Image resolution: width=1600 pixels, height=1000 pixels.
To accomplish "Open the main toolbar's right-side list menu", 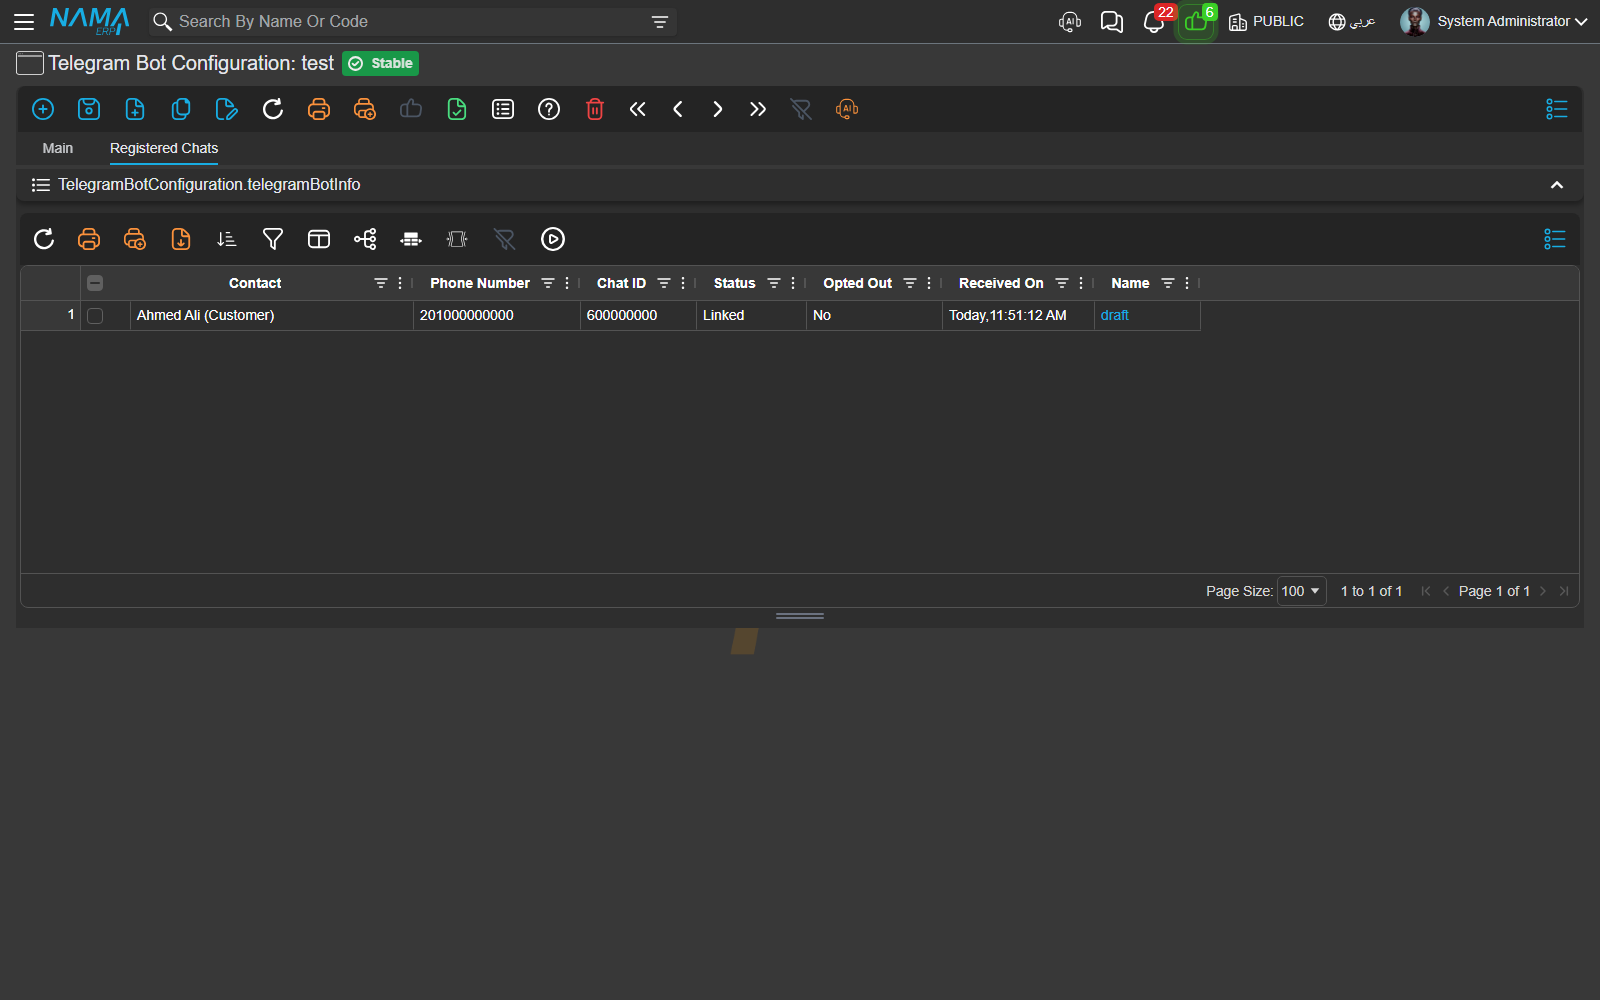I will tap(1557, 109).
